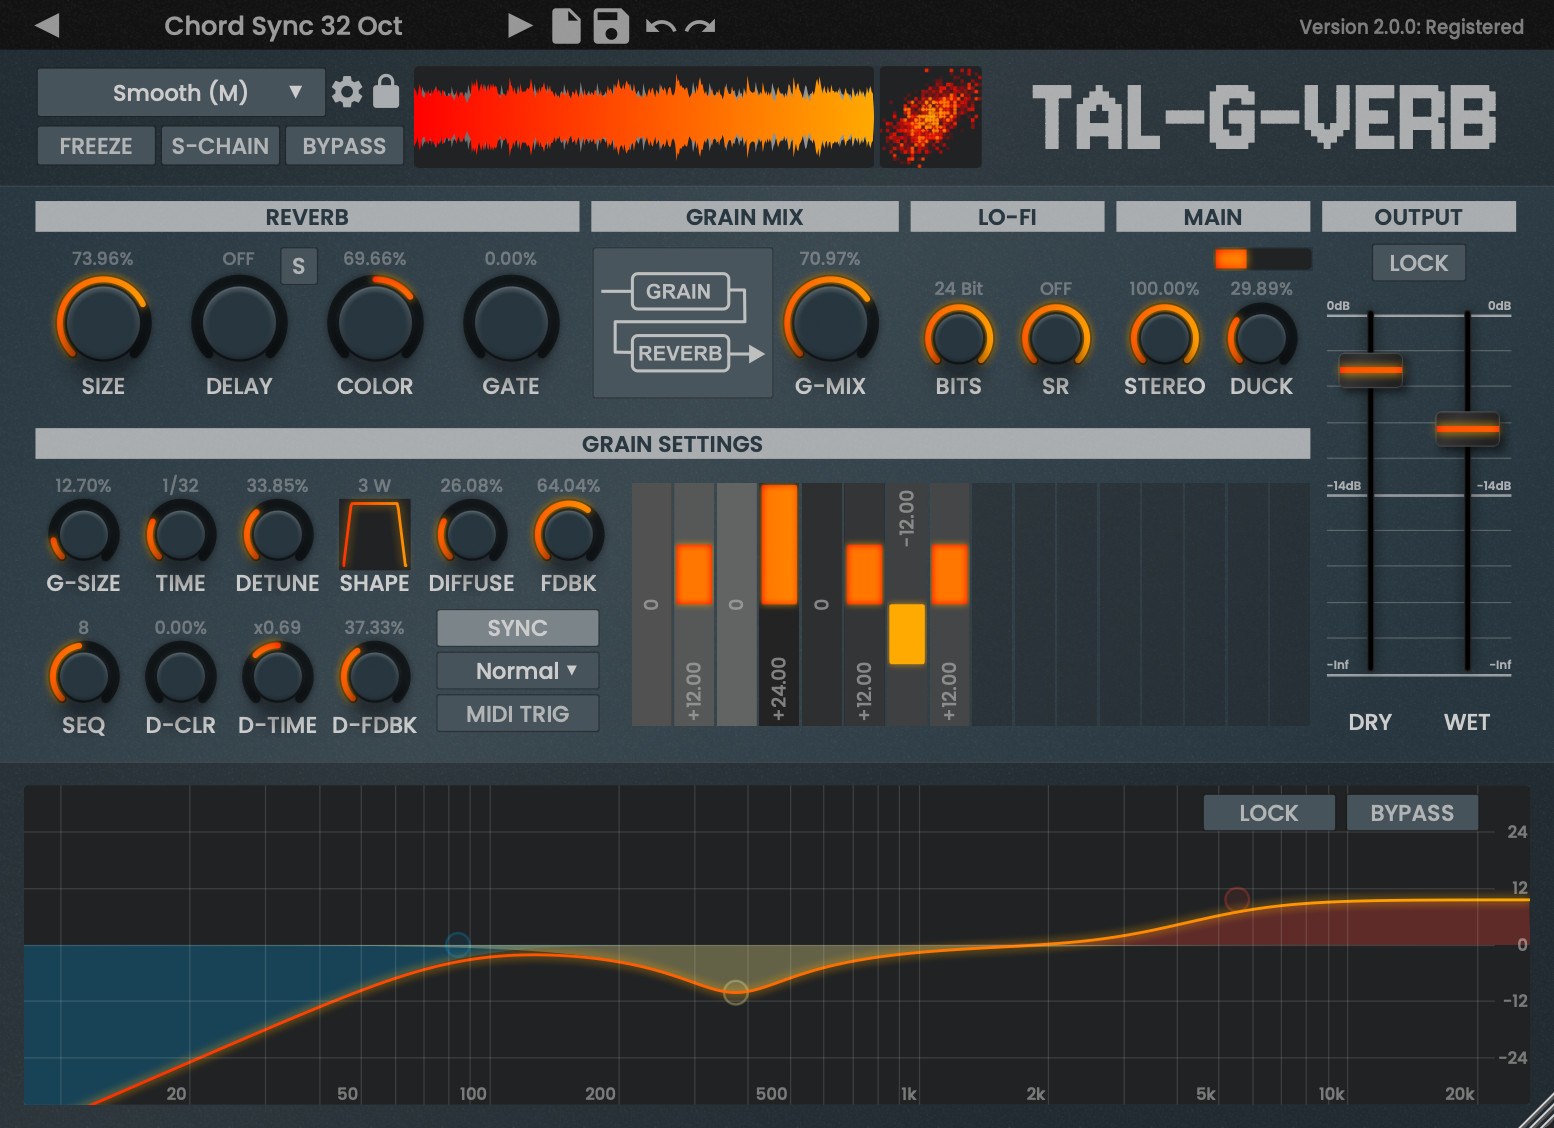Expand the Normal mode dropdown
The height and width of the screenshot is (1128, 1554).
[517, 671]
